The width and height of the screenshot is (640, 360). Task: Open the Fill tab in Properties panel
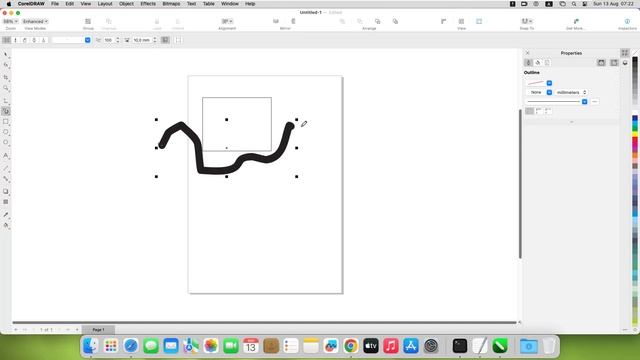538,62
